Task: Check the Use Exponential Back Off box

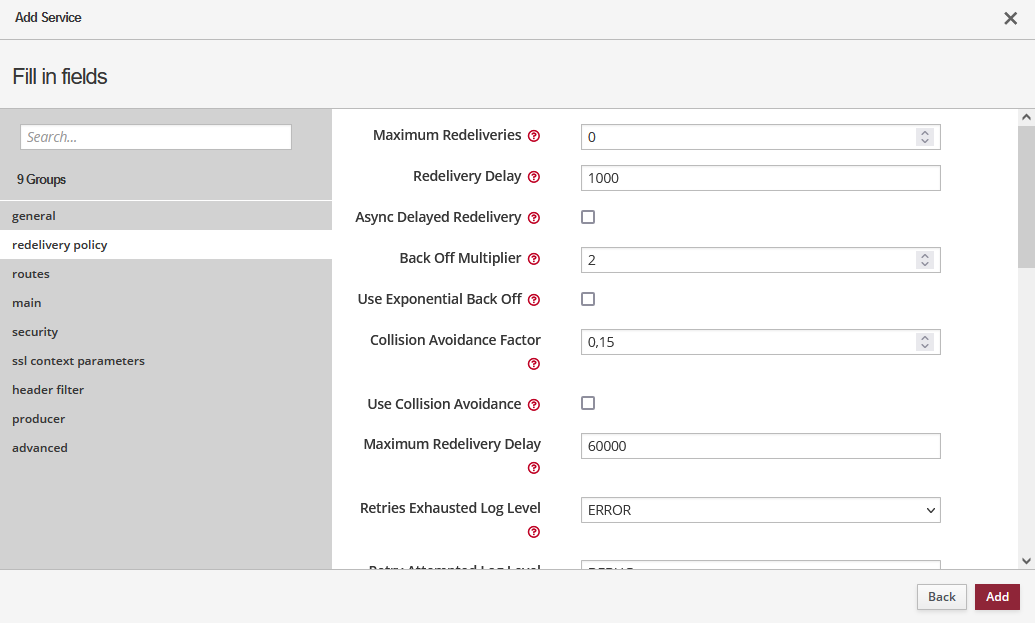Action: pyautogui.click(x=588, y=299)
